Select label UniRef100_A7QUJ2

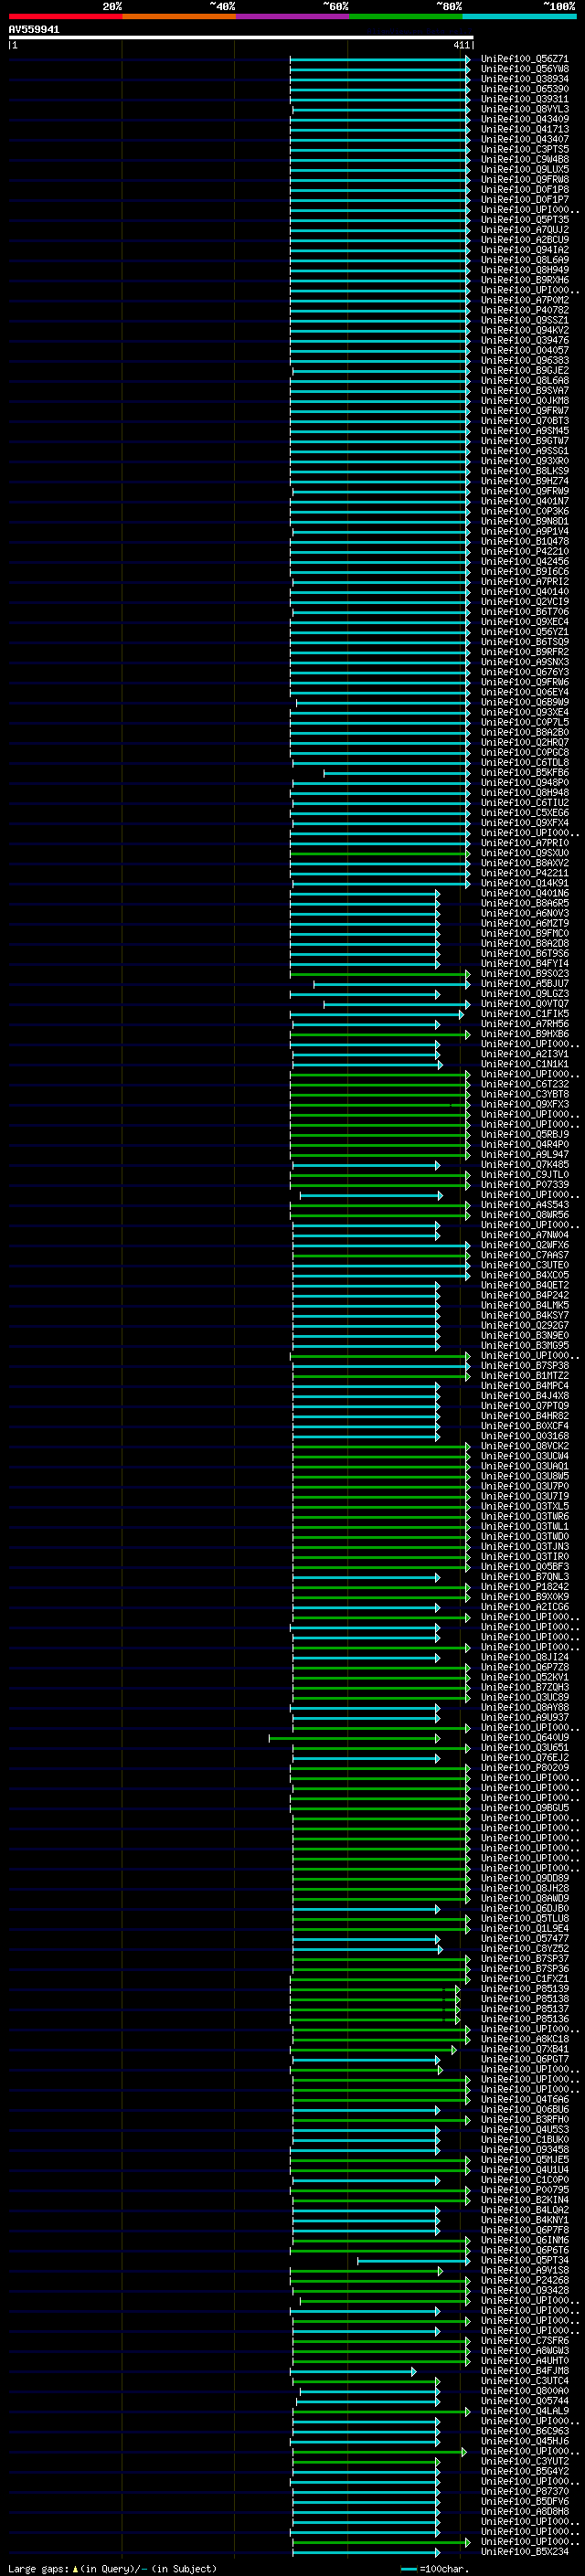pyautogui.click(x=525, y=229)
